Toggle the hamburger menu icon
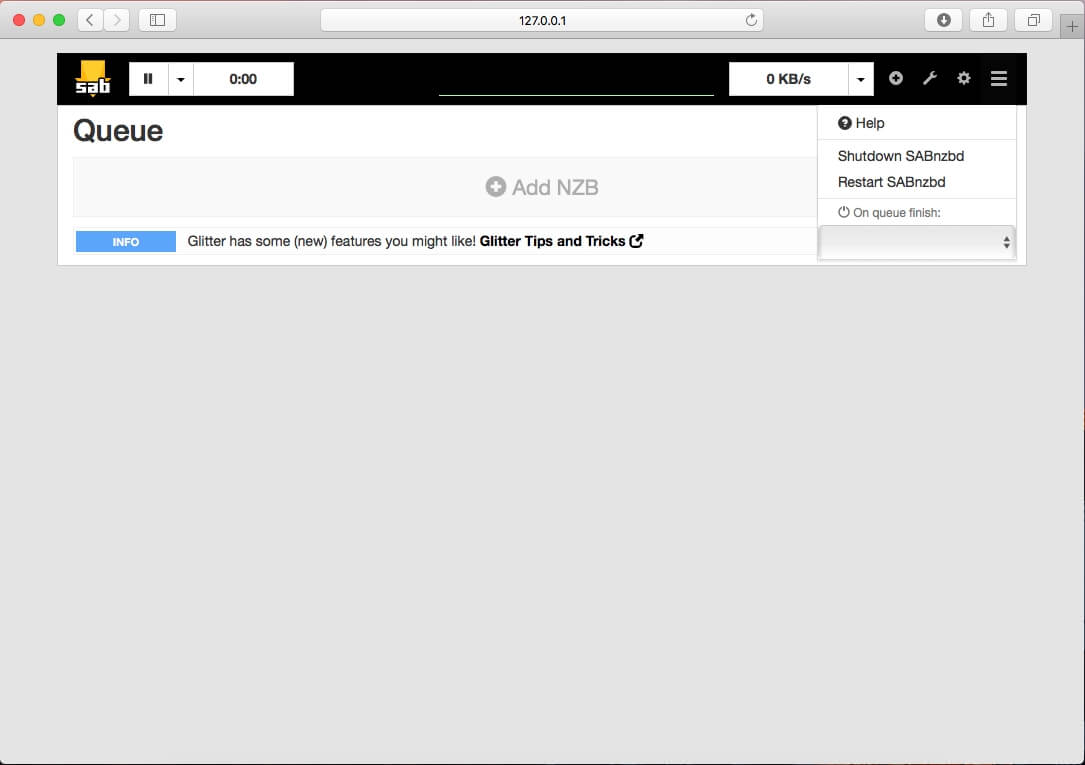Screen dimensions: 1085x765 tap(998, 78)
